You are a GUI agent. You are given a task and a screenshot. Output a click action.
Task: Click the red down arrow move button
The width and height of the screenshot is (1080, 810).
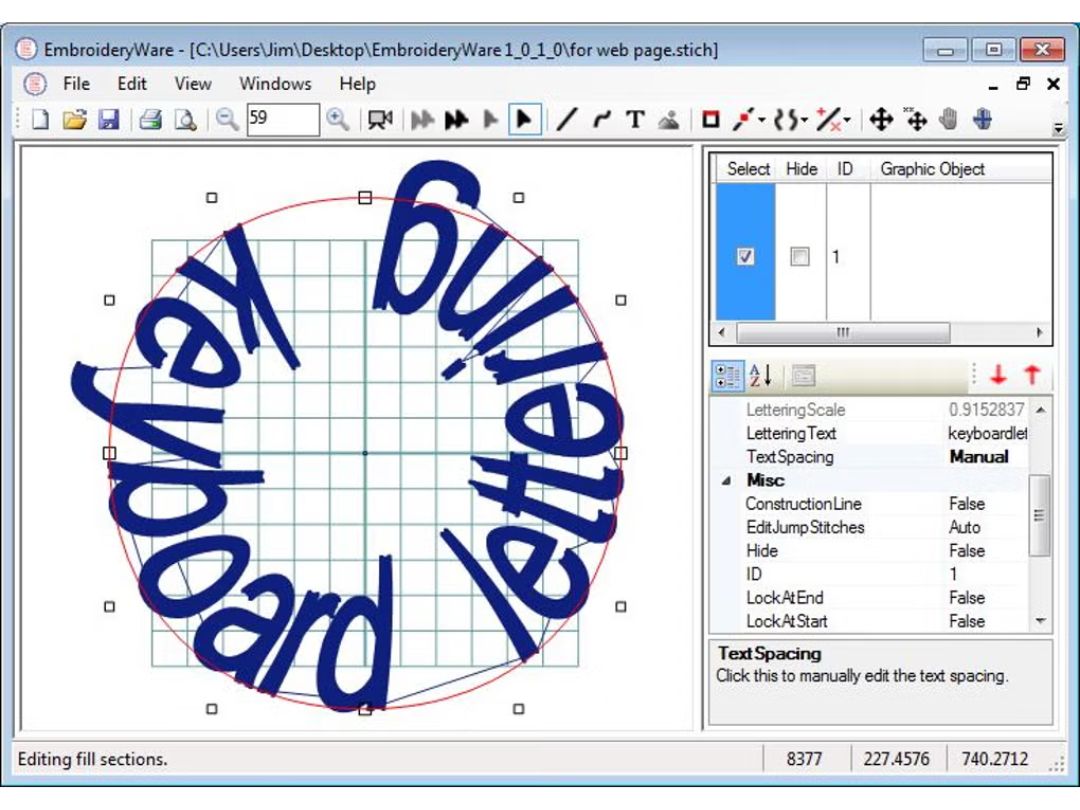[x=998, y=376]
